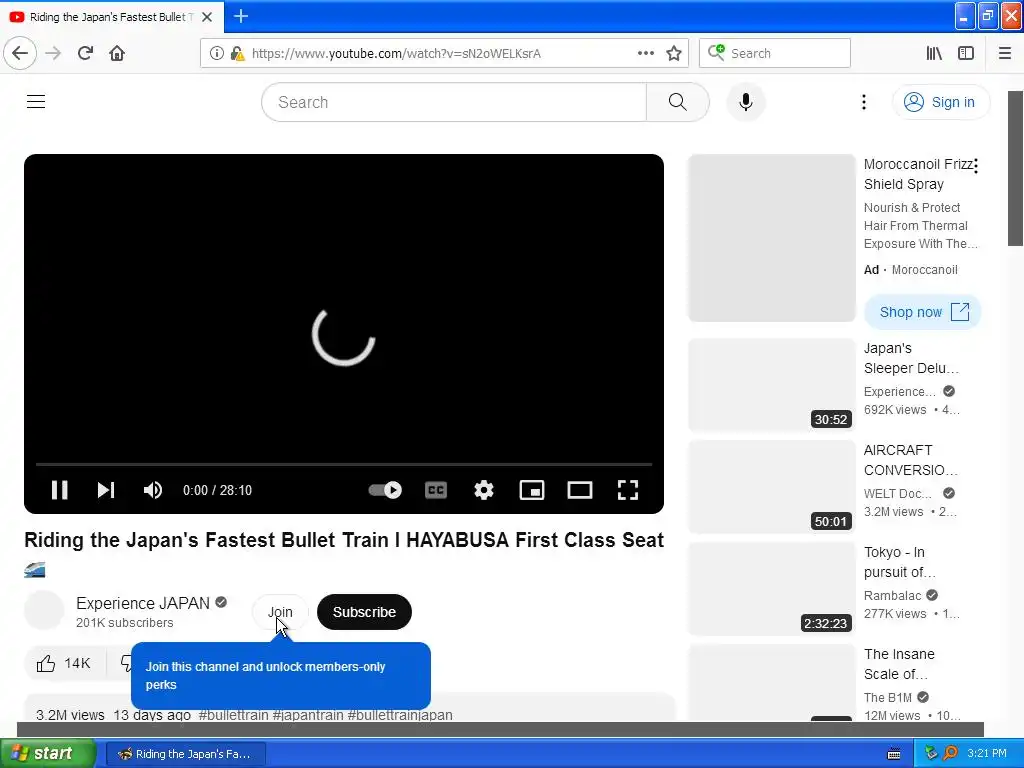Enable miniplayer mode icon

tap(532, 490)
